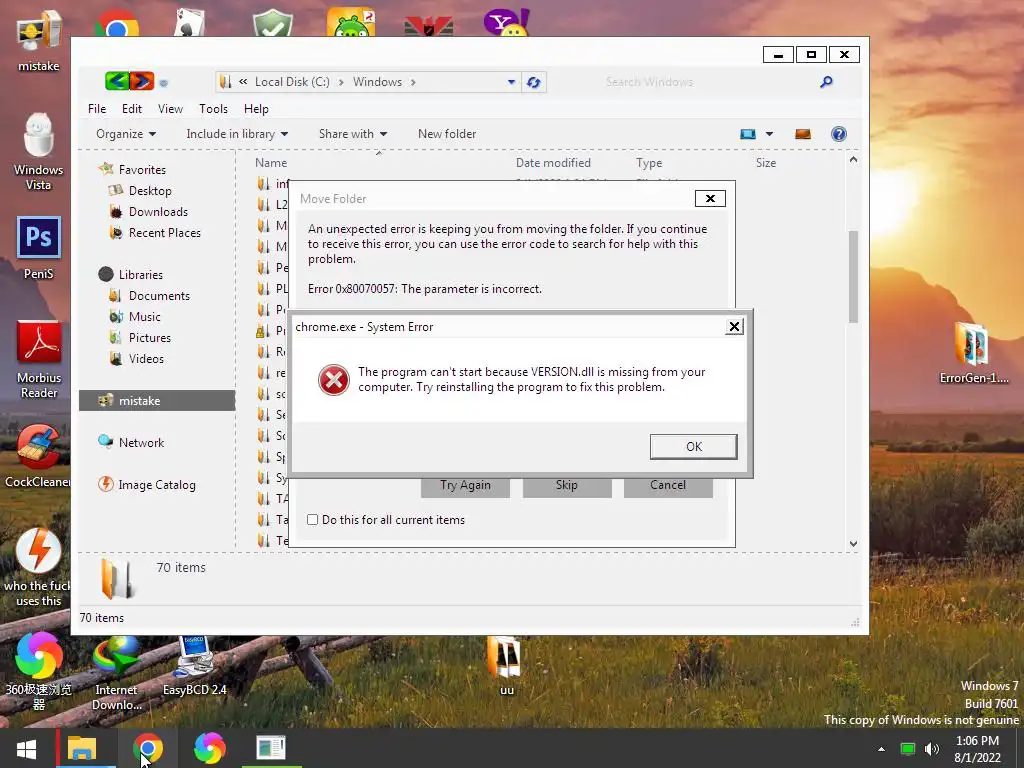Open Windows Vista desktop icon
Screen dimensions: 1024x768
click(39, 152)
